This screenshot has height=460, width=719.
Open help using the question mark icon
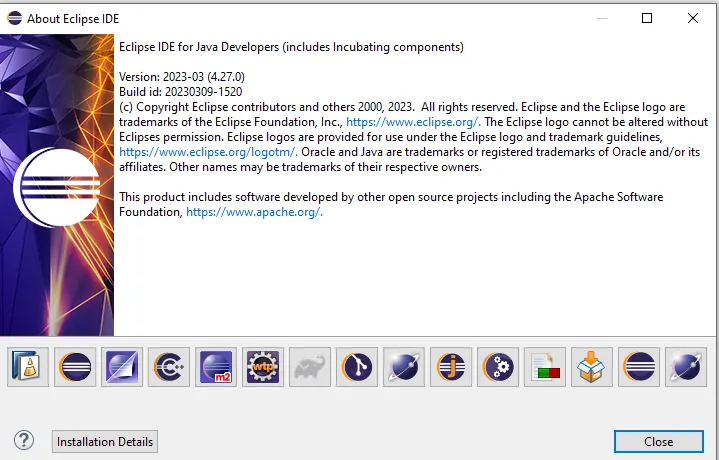click(24, 440)
